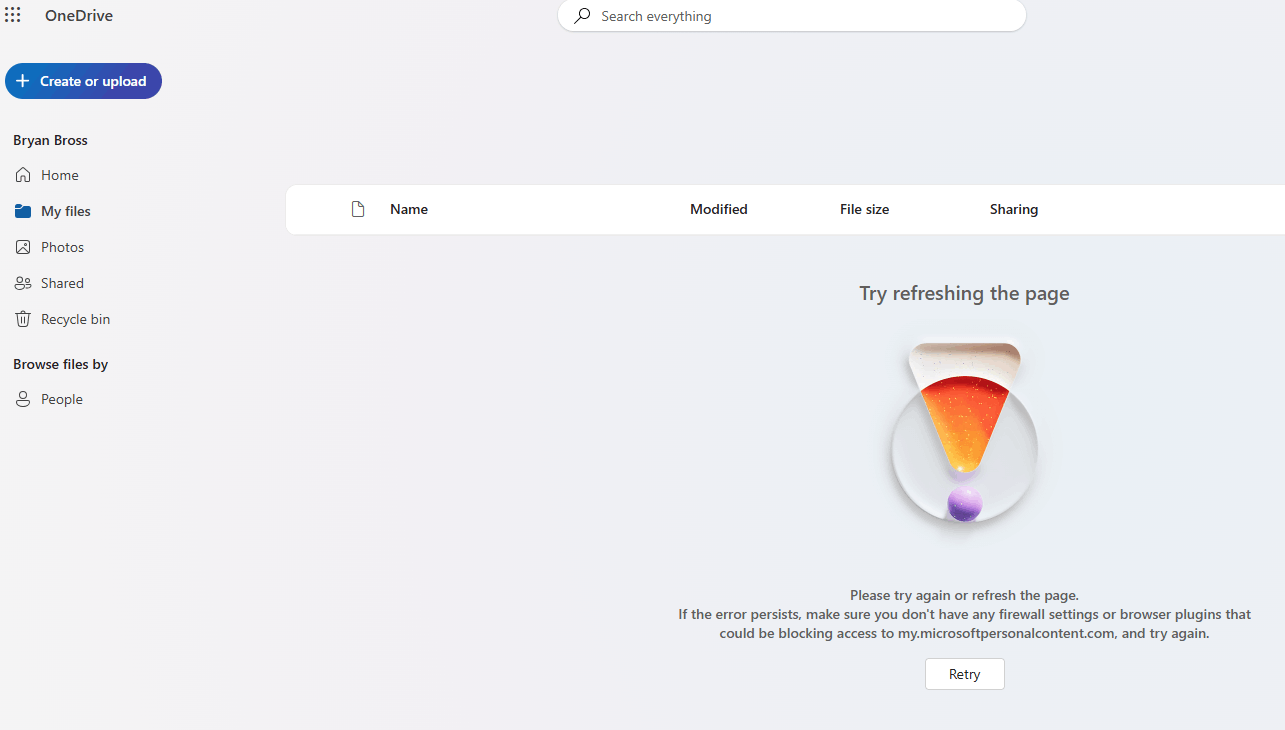
Task: Click the Recycle bin trash icon
Action: (23, 319)
